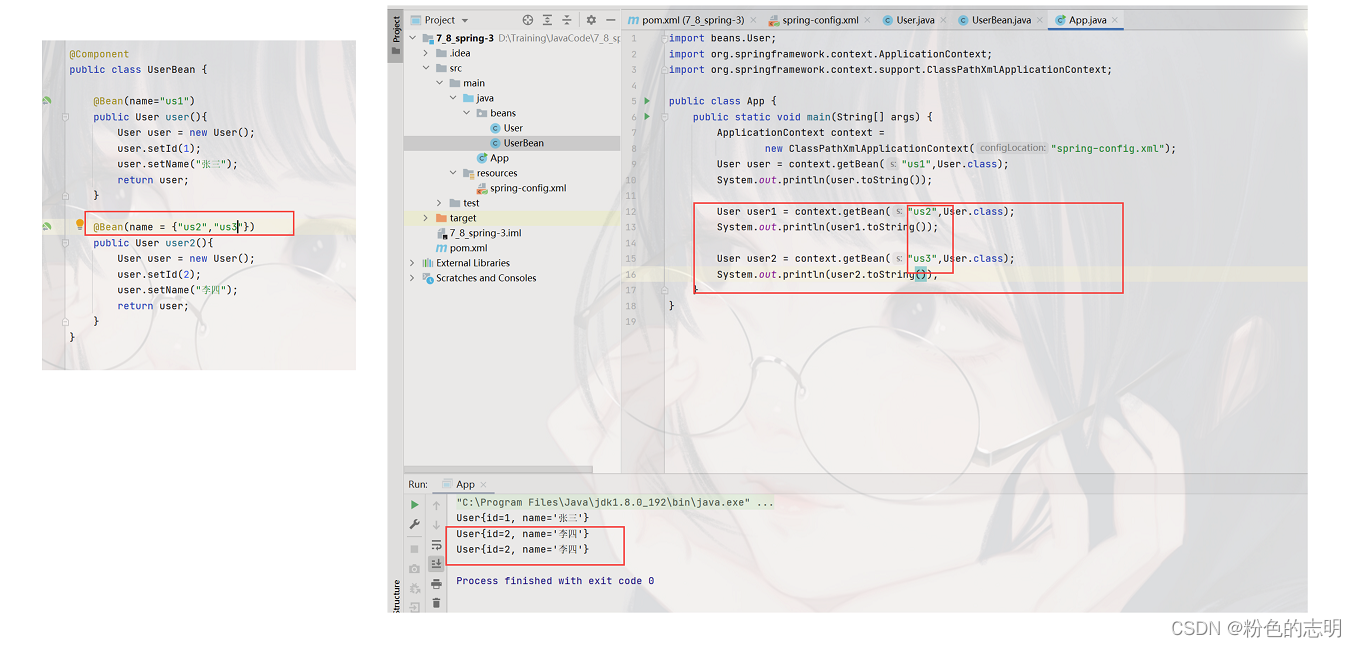Open run configuration wrench icon
1357x647 pixels.
[415, 525]
